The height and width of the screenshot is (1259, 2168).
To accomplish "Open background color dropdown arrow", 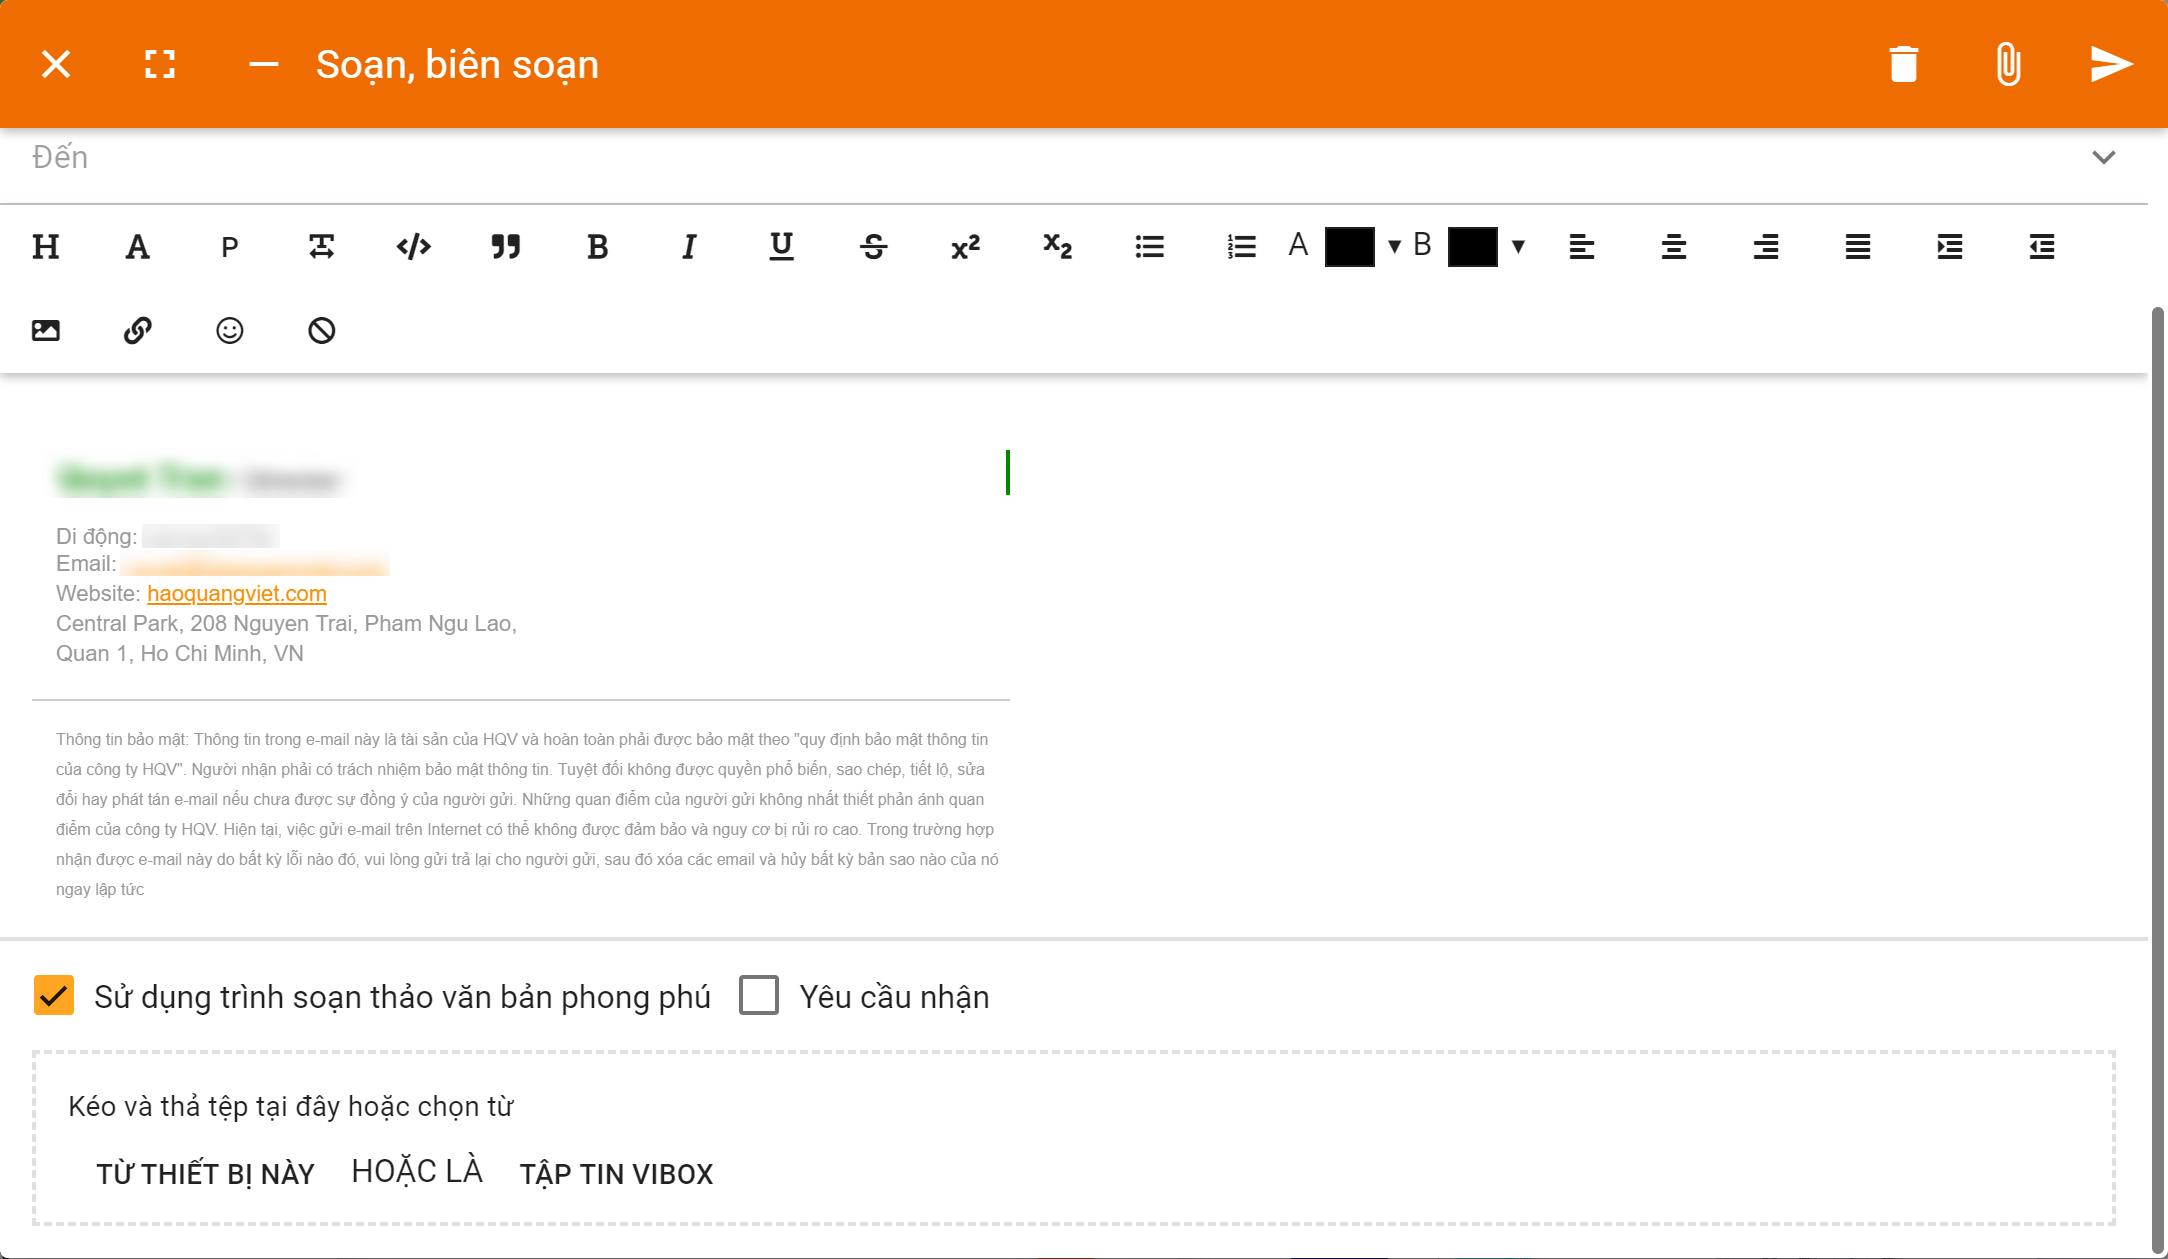I will pyautogui.click(x=1518, y=247).
